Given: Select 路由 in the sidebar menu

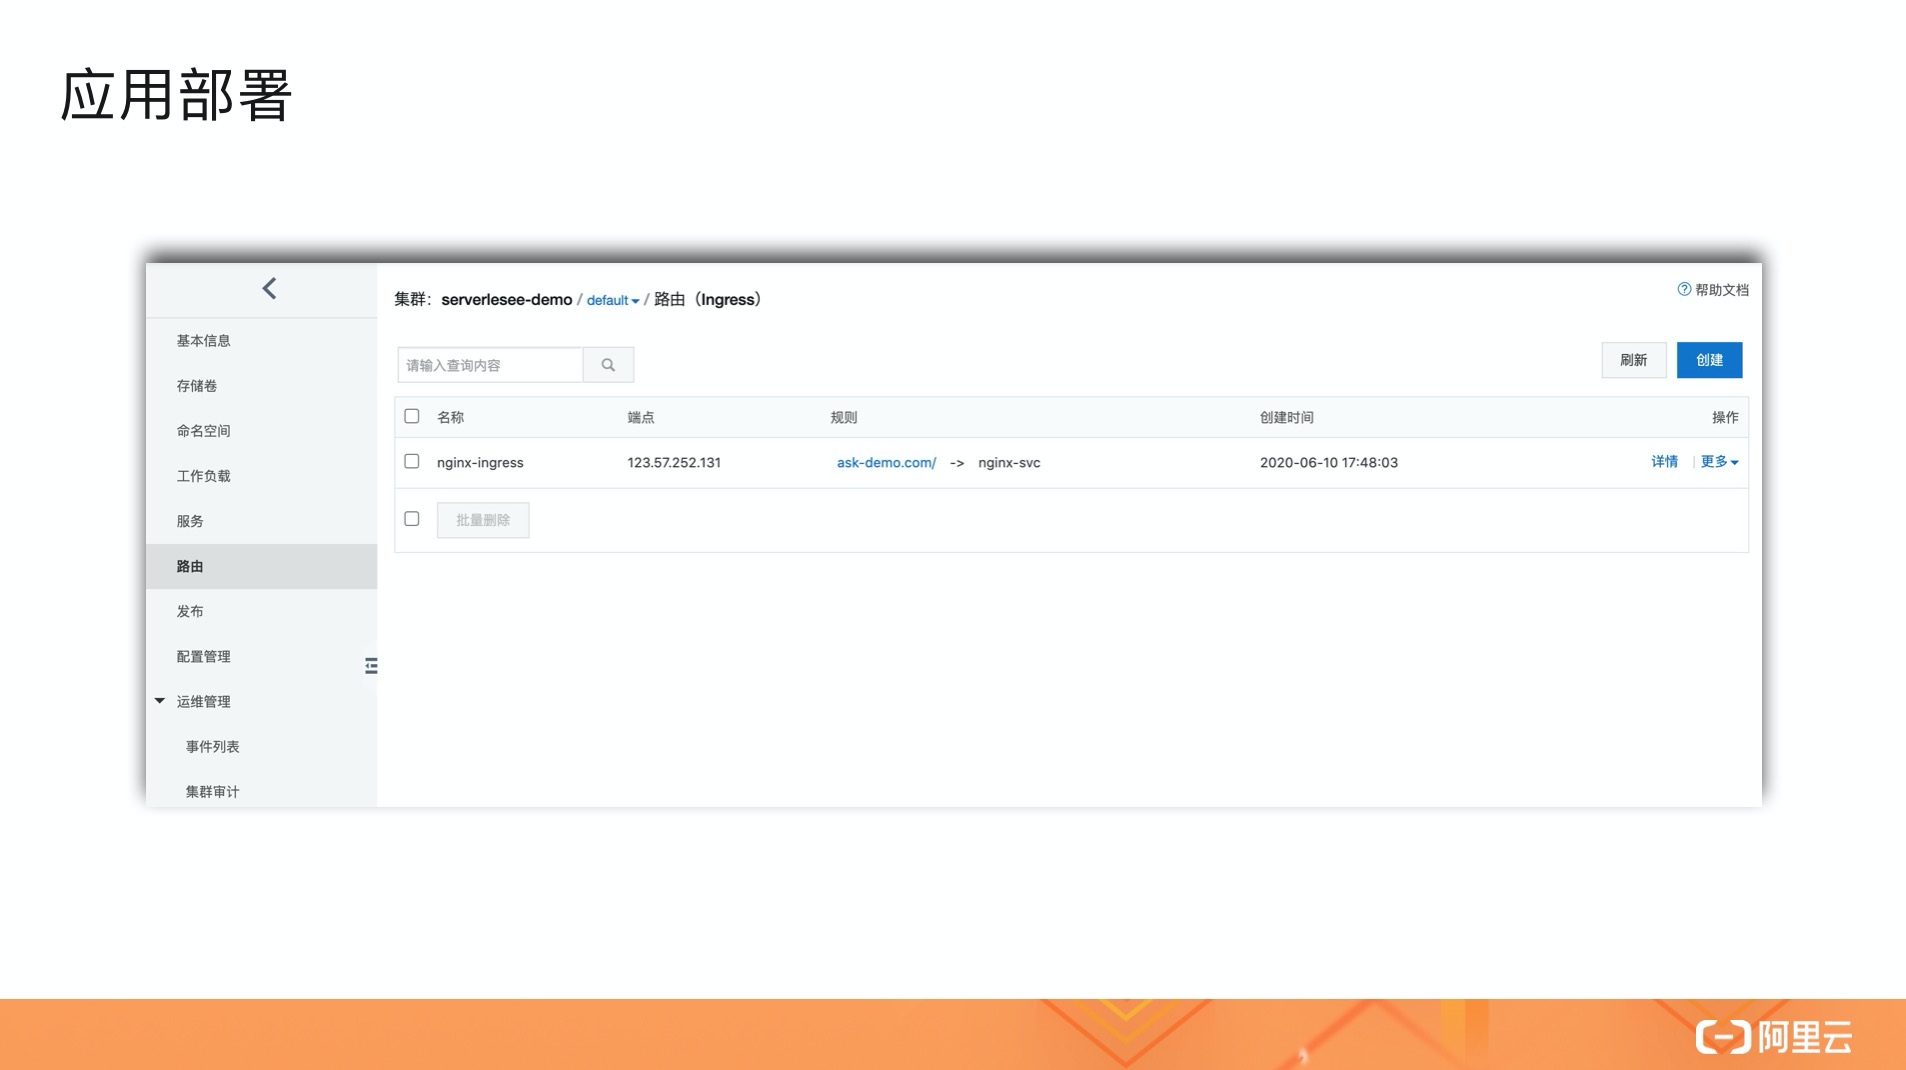Looking at the screenshot, I should coord(190,567).
